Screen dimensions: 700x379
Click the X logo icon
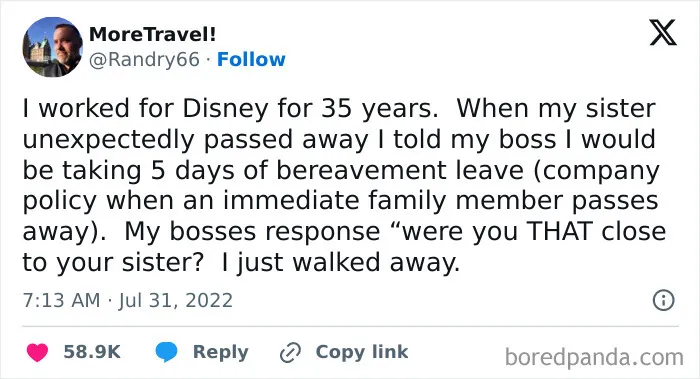(x=663, y=32)
